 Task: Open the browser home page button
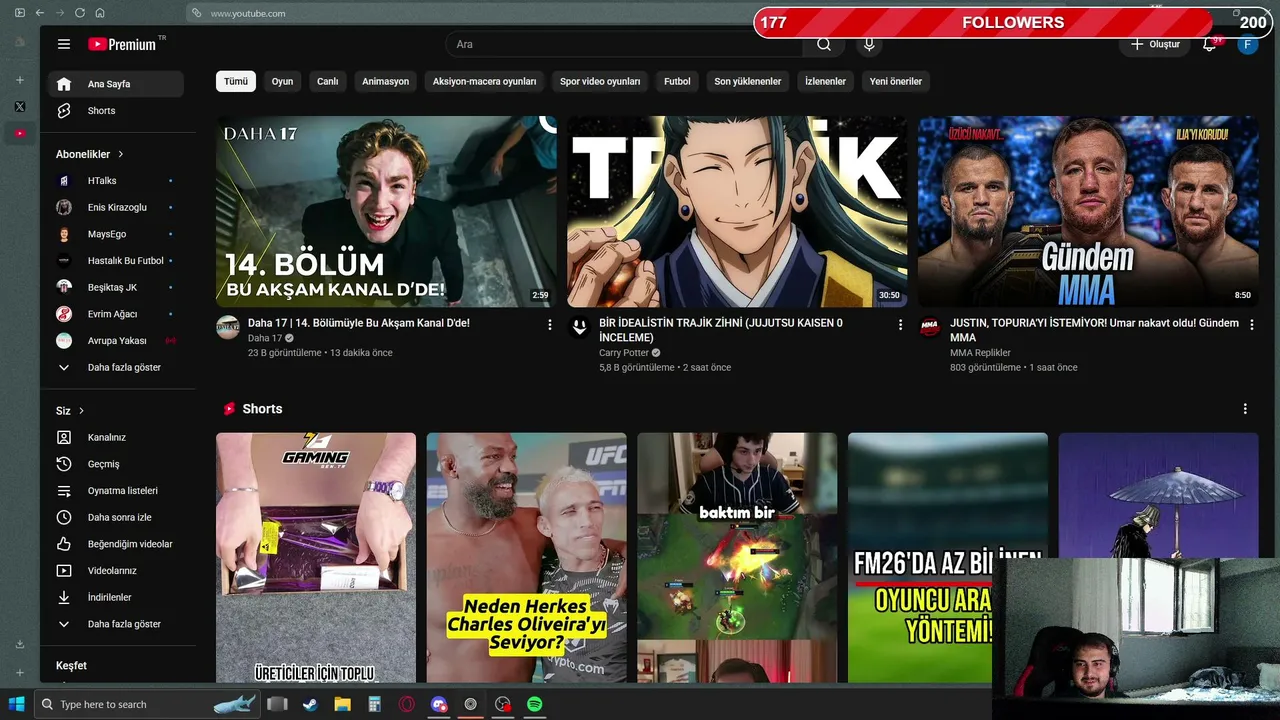[x=100, y=13]
